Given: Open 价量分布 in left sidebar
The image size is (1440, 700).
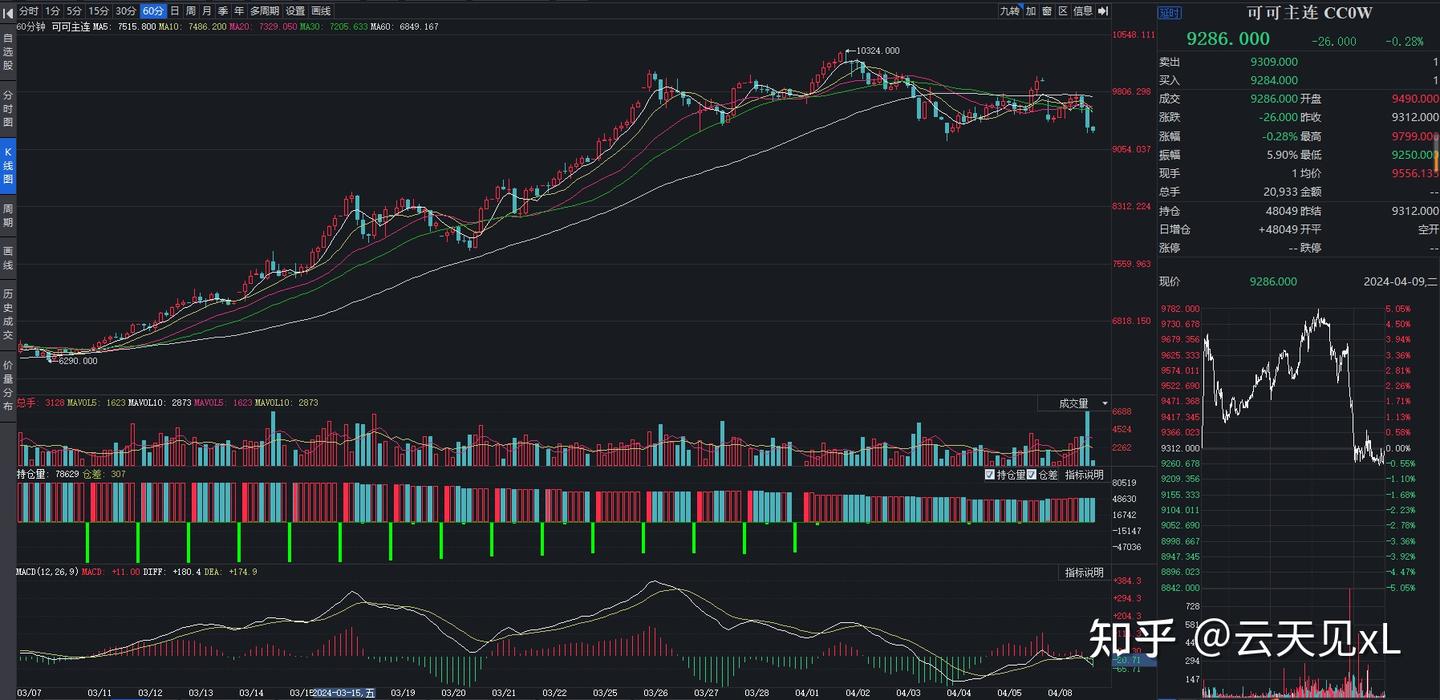Looking at the screenshot, I should [x=8, y=385].
